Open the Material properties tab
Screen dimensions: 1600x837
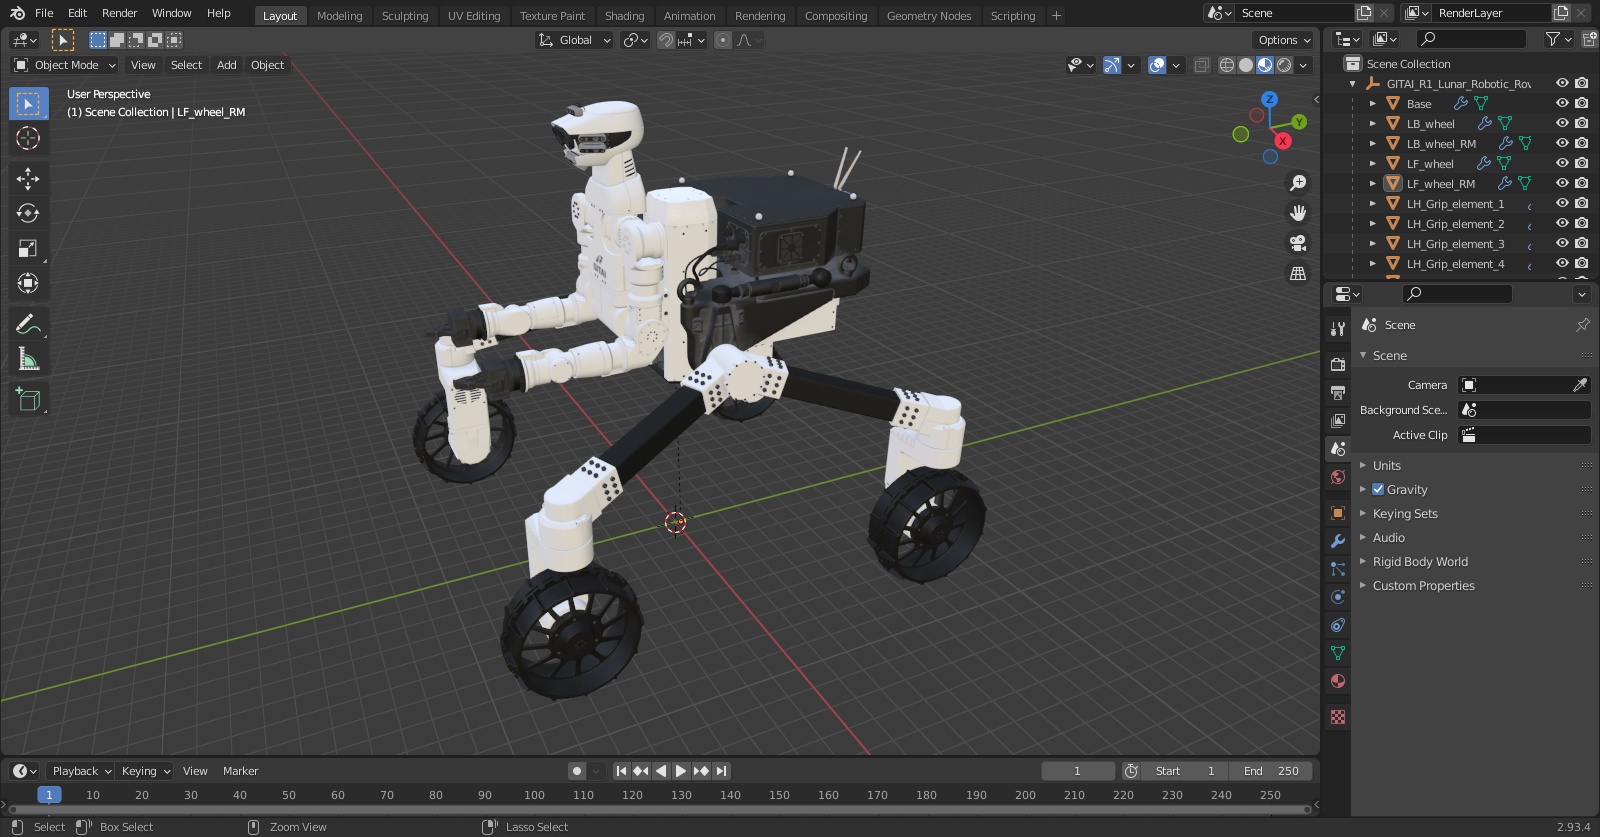(1338, 681)
